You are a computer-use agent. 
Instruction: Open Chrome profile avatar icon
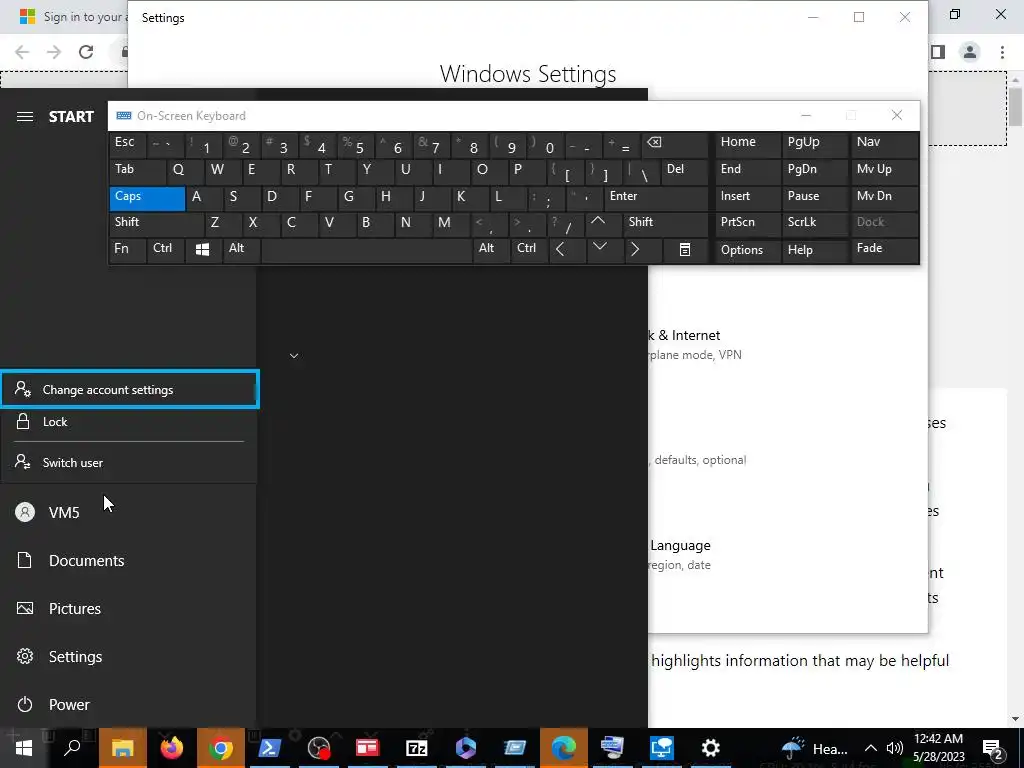[x=970, y=52]
